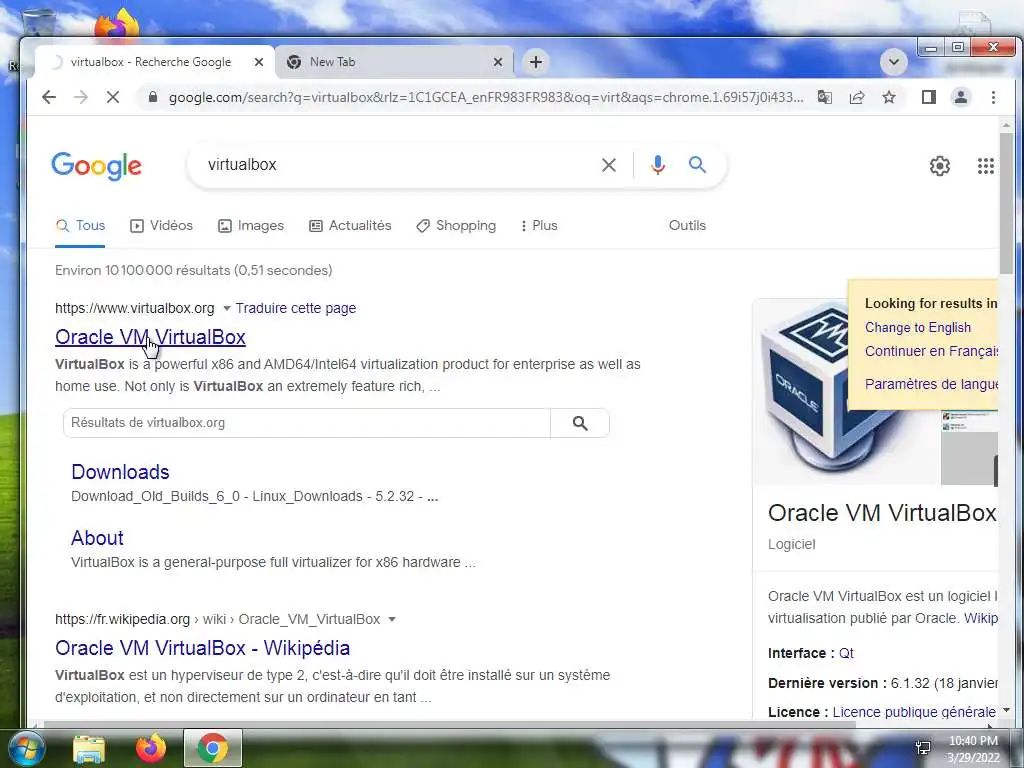Switch to the New Tab browser tab
Viewport: 1024px width, 768px height.
coord(394,62)
